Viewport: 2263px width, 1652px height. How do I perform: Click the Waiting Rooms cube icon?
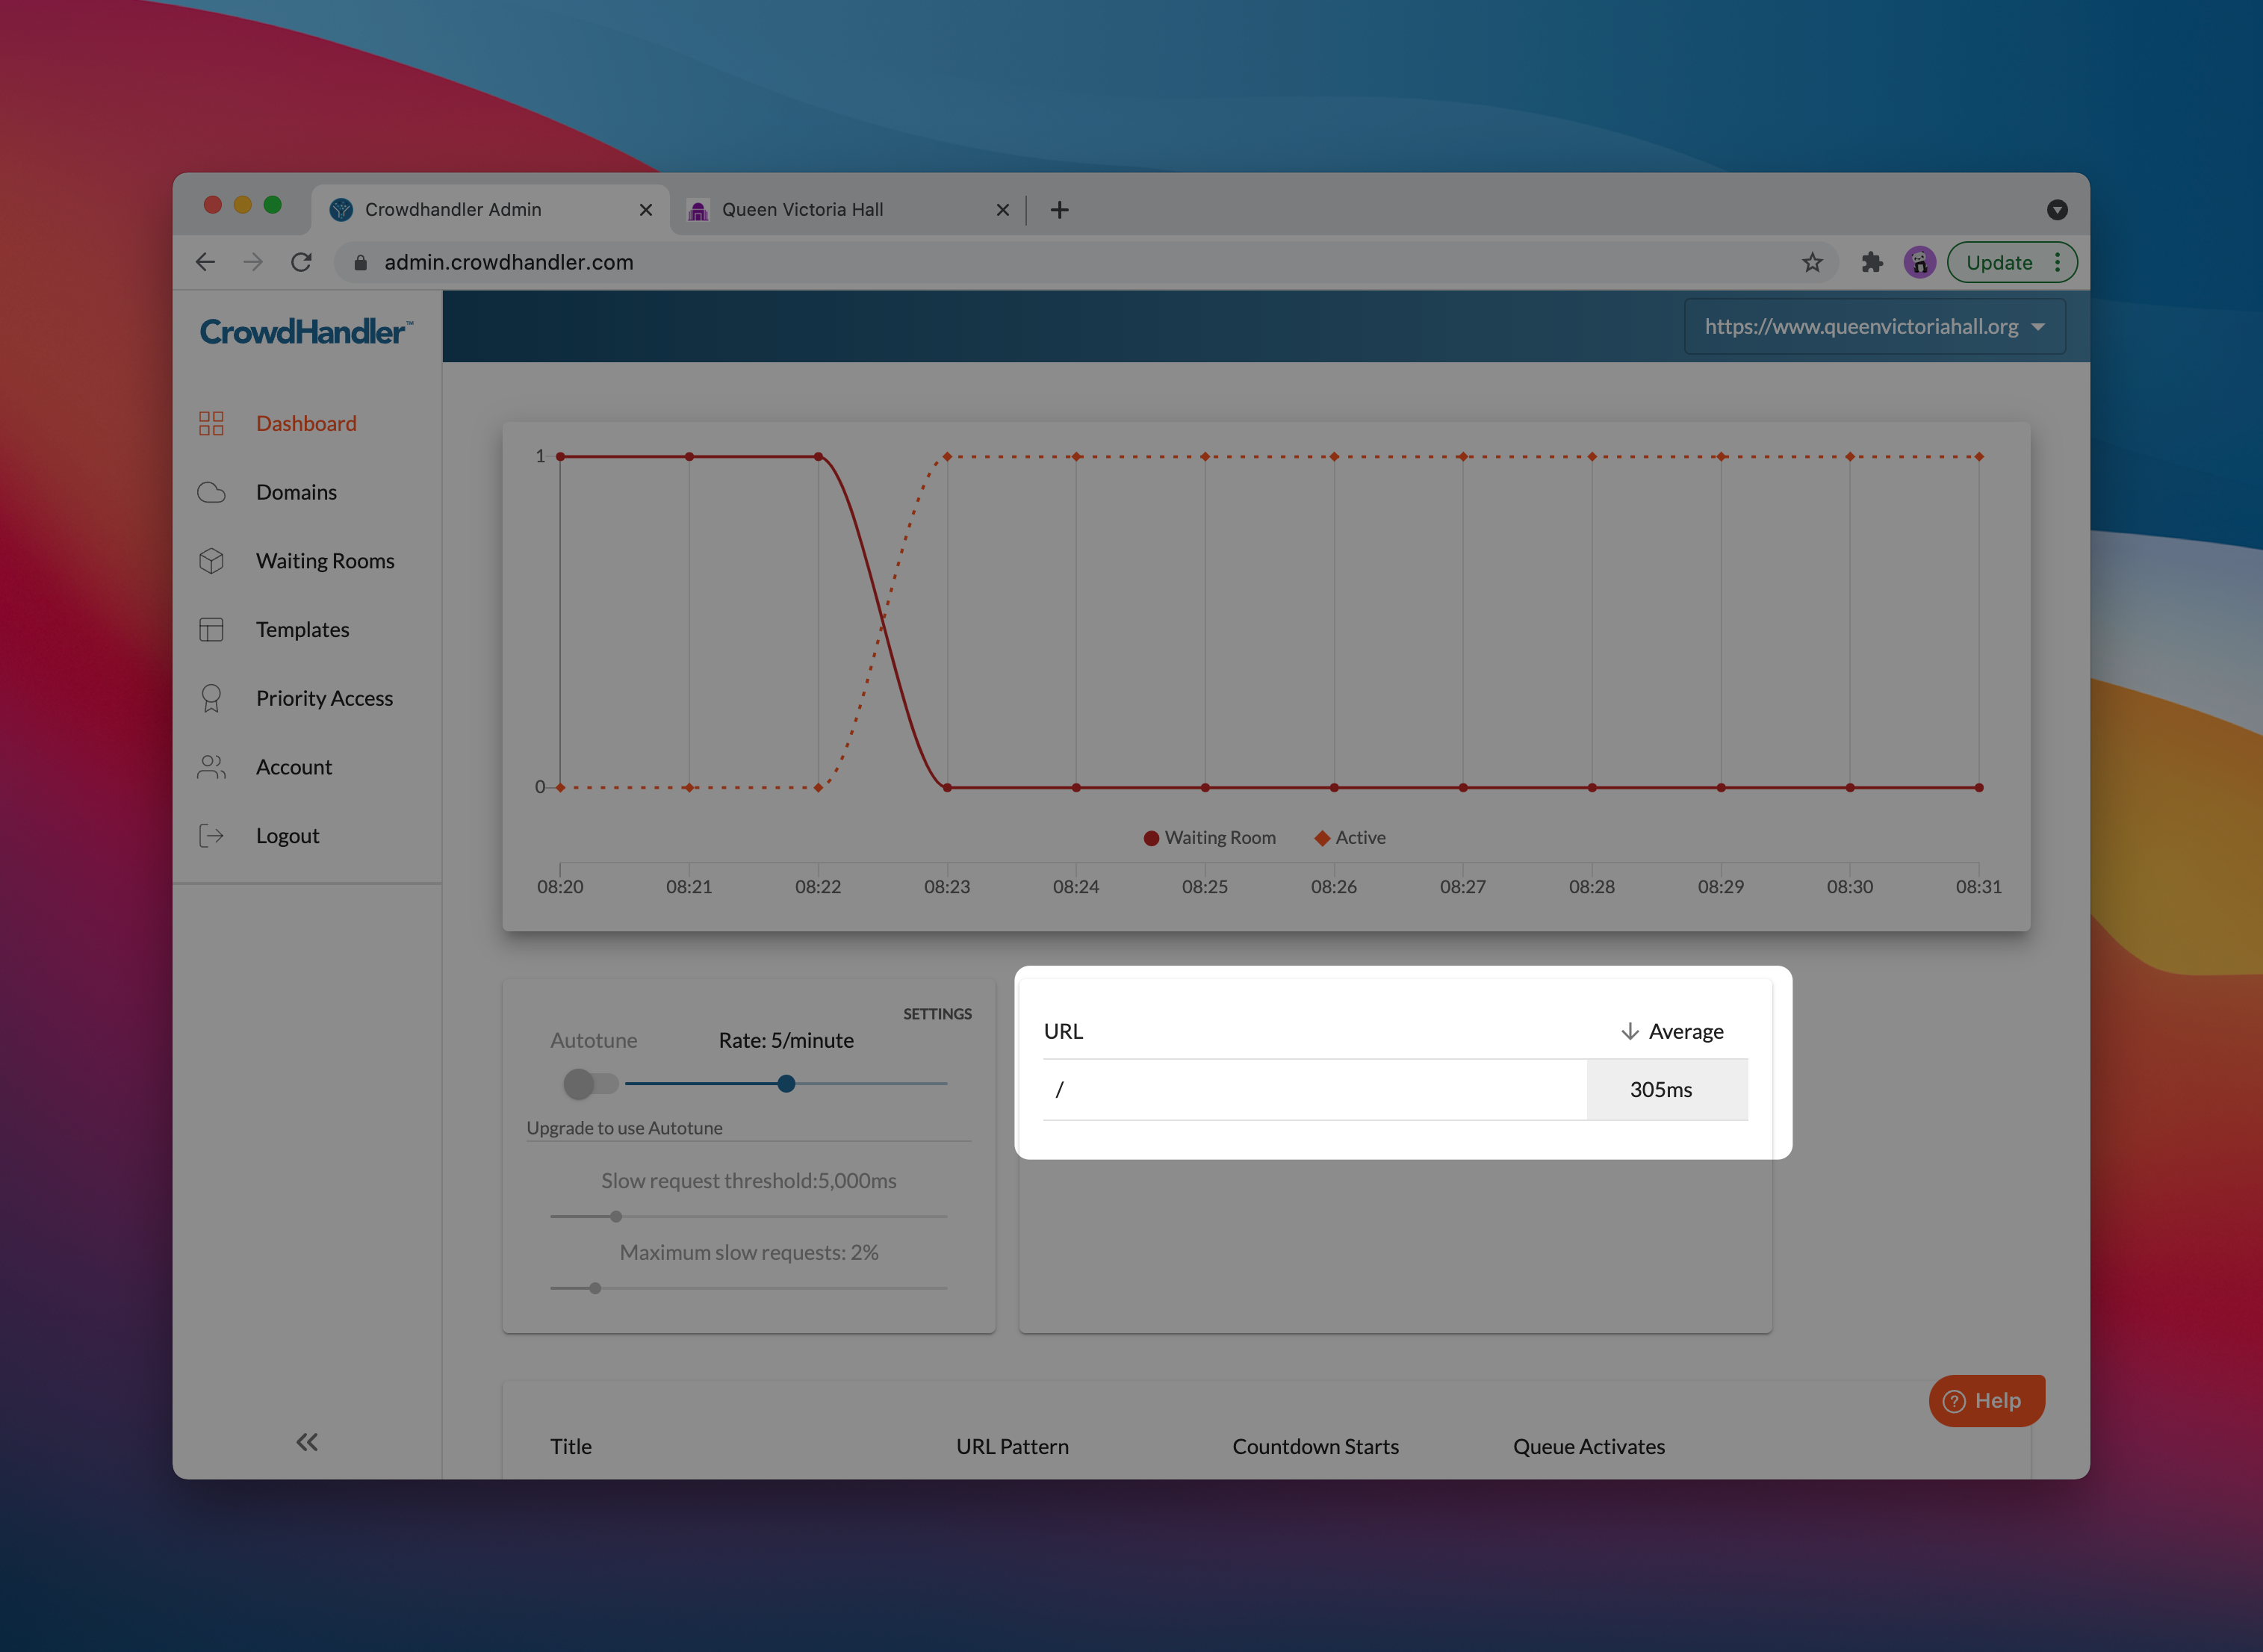tap(211, 561)
